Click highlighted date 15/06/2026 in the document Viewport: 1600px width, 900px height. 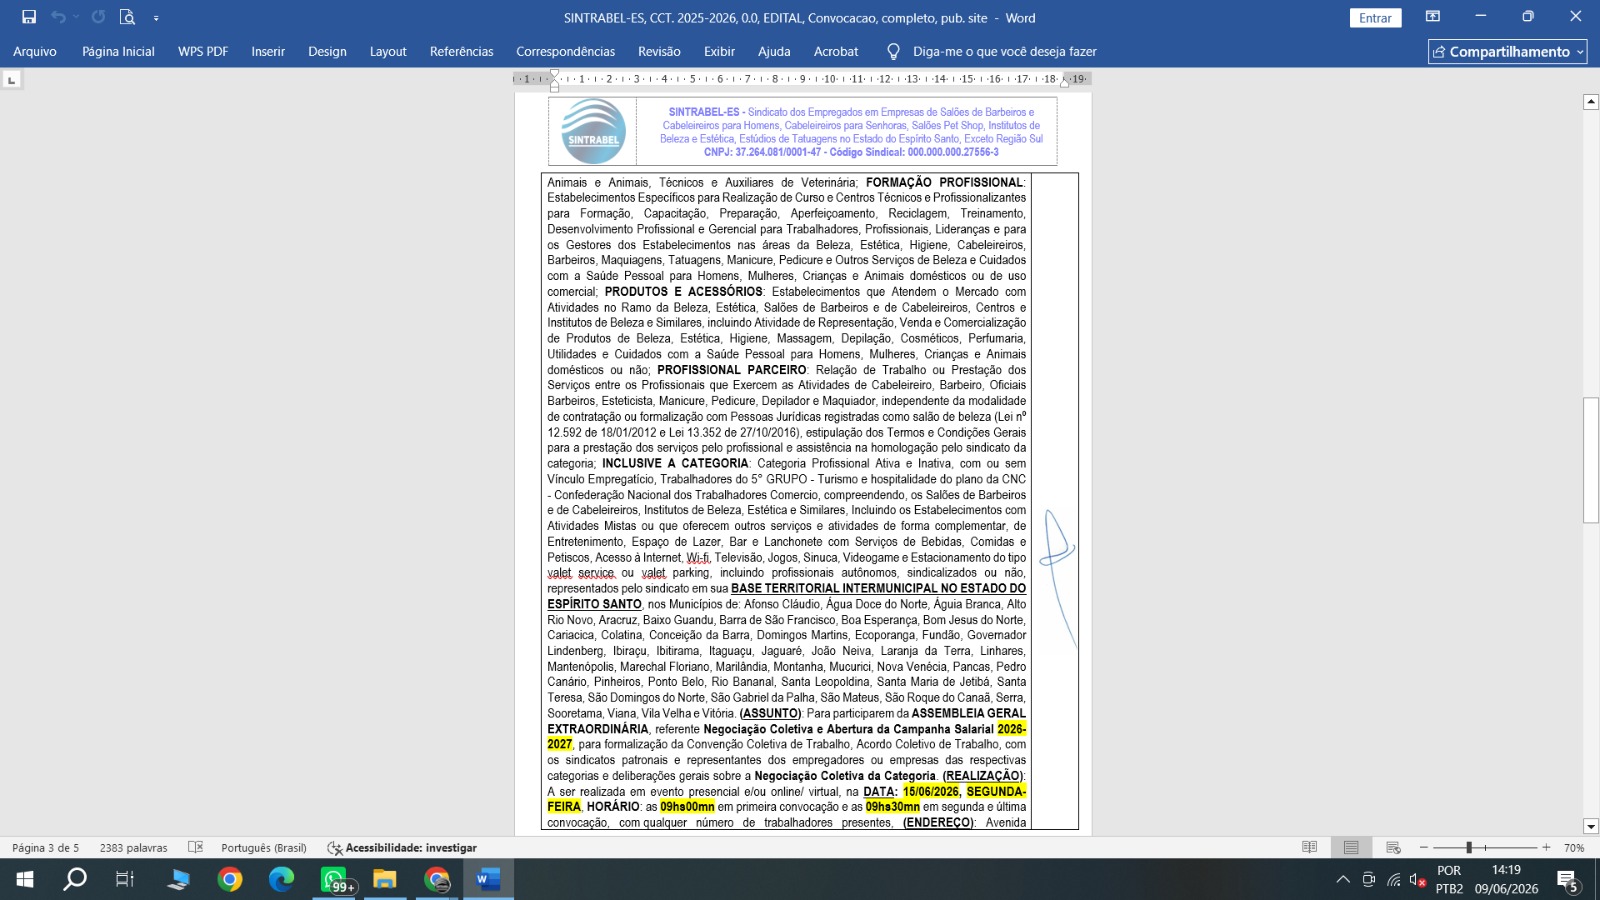931,792
